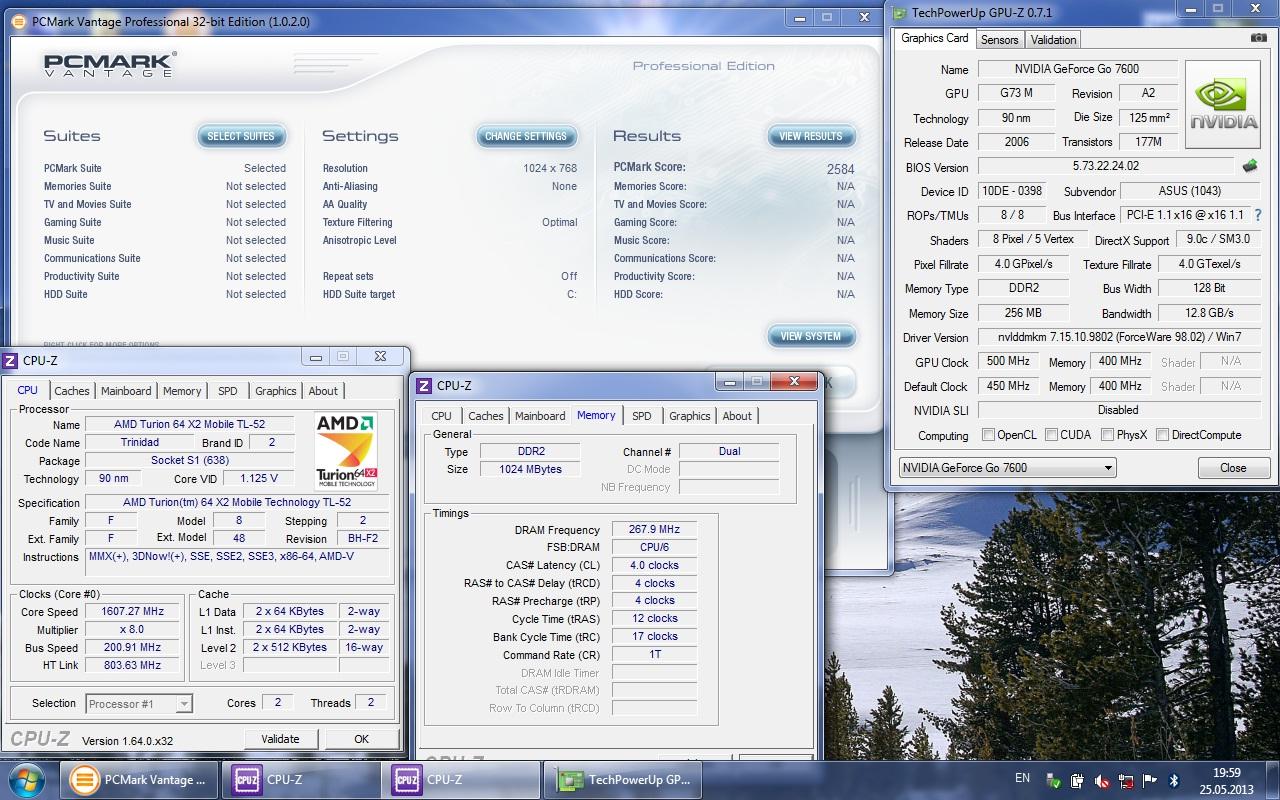Click the BIOS save chip icon in GPU-Z
1280x800 pixels.
[x=1249, y=166]
